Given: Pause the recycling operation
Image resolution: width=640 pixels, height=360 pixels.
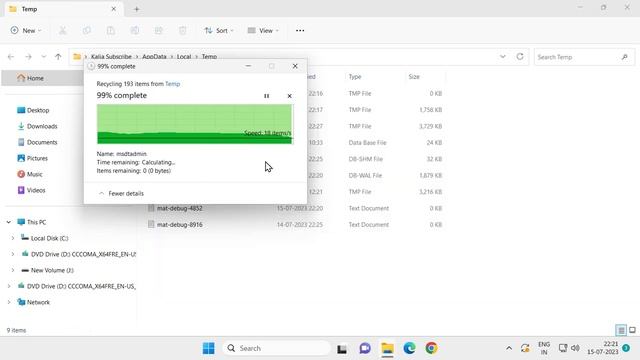Looking at the screenshot, I should pyautogui.click(x=267, y=96).
